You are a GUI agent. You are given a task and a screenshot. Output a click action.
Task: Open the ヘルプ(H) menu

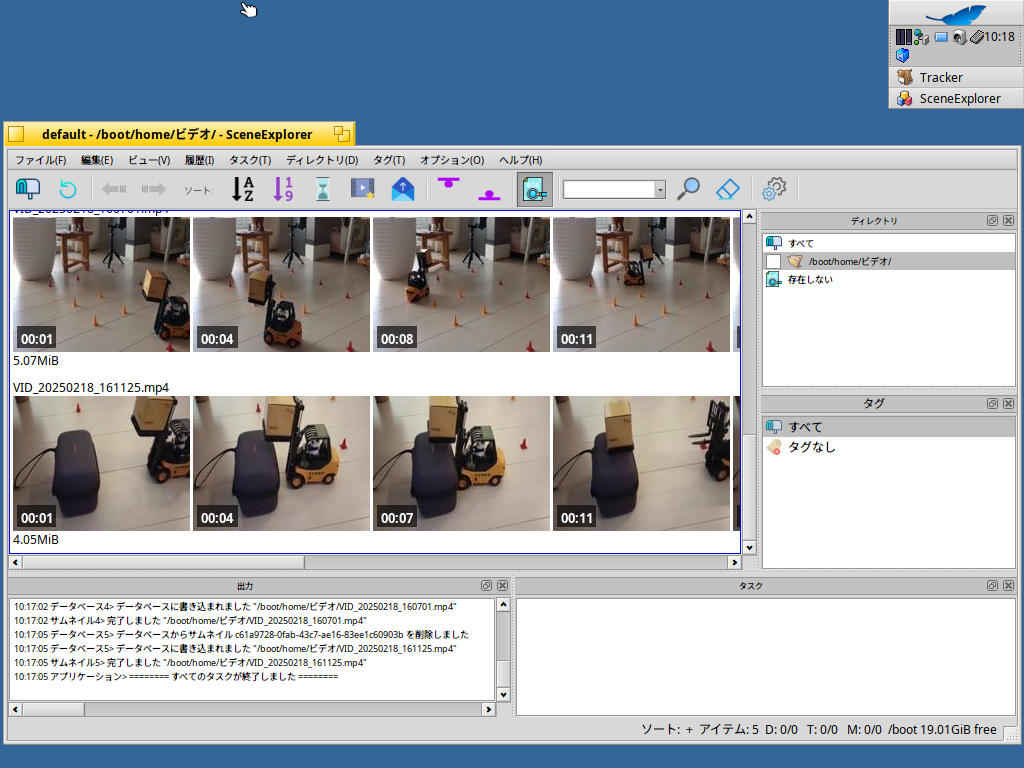(520, 160)
